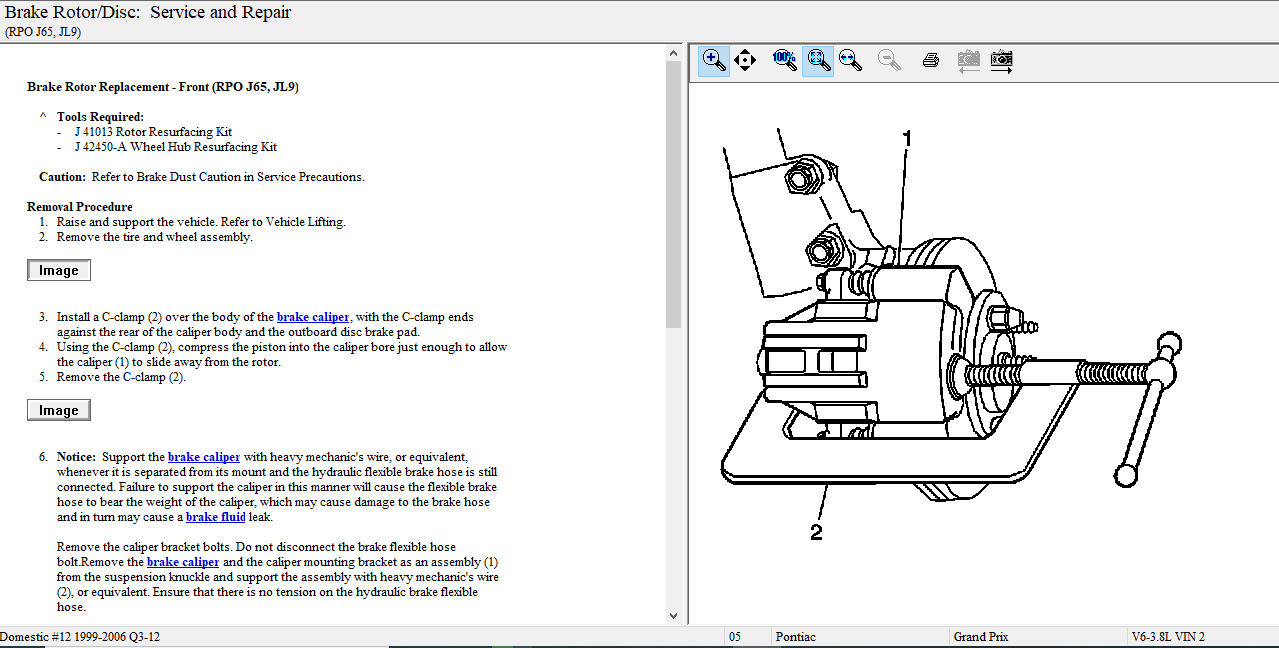This screenshot has height=648, width=1279.
Task: Click the fit to width magnifier
Action: (x=851, y=61)
